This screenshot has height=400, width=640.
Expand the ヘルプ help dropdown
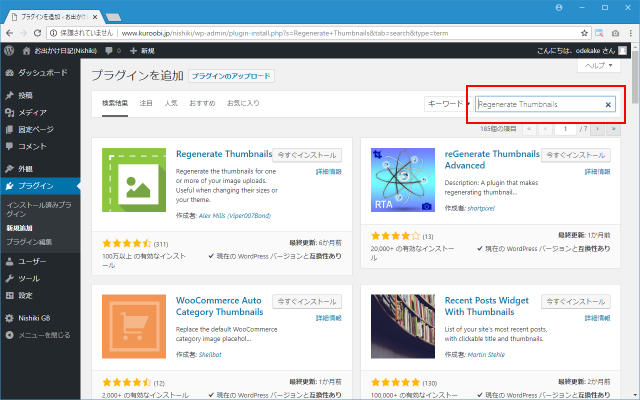599,65
